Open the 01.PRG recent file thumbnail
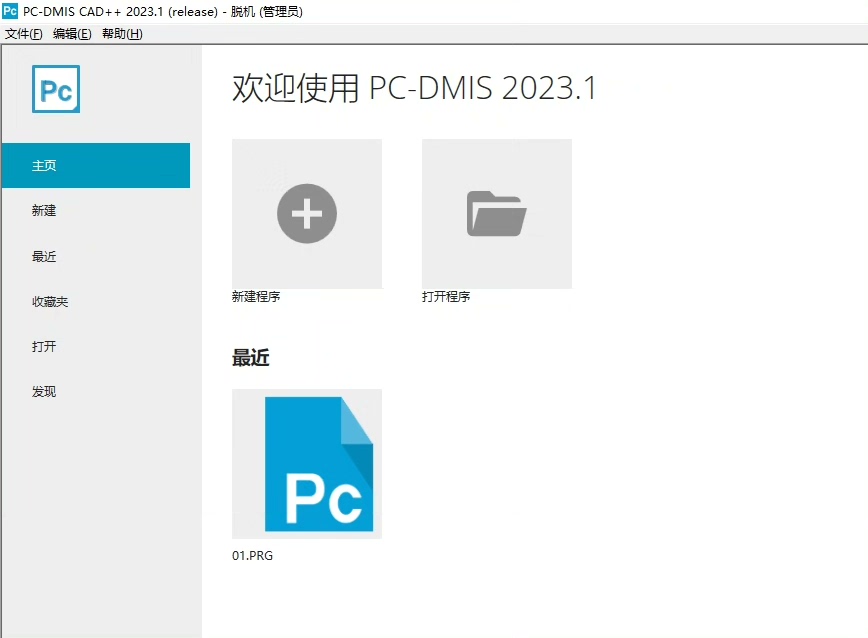Image resolution: width=868 pixels, height=638 pixels. pos(307,464)
